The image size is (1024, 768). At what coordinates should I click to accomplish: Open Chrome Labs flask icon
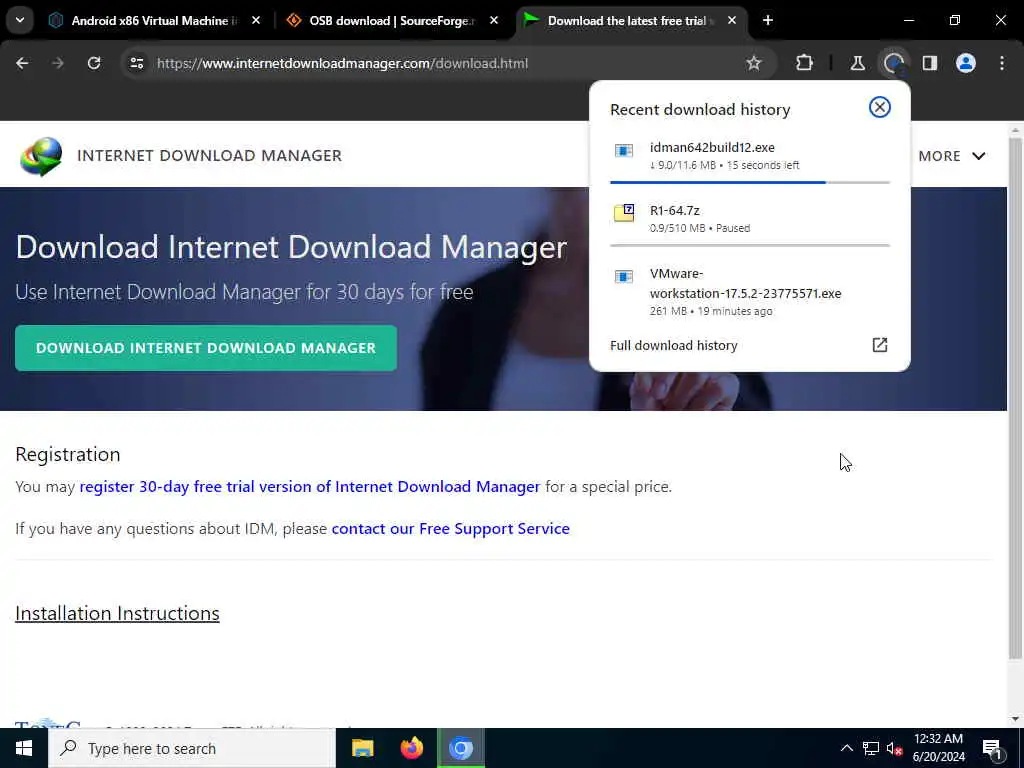pos(857,63)
